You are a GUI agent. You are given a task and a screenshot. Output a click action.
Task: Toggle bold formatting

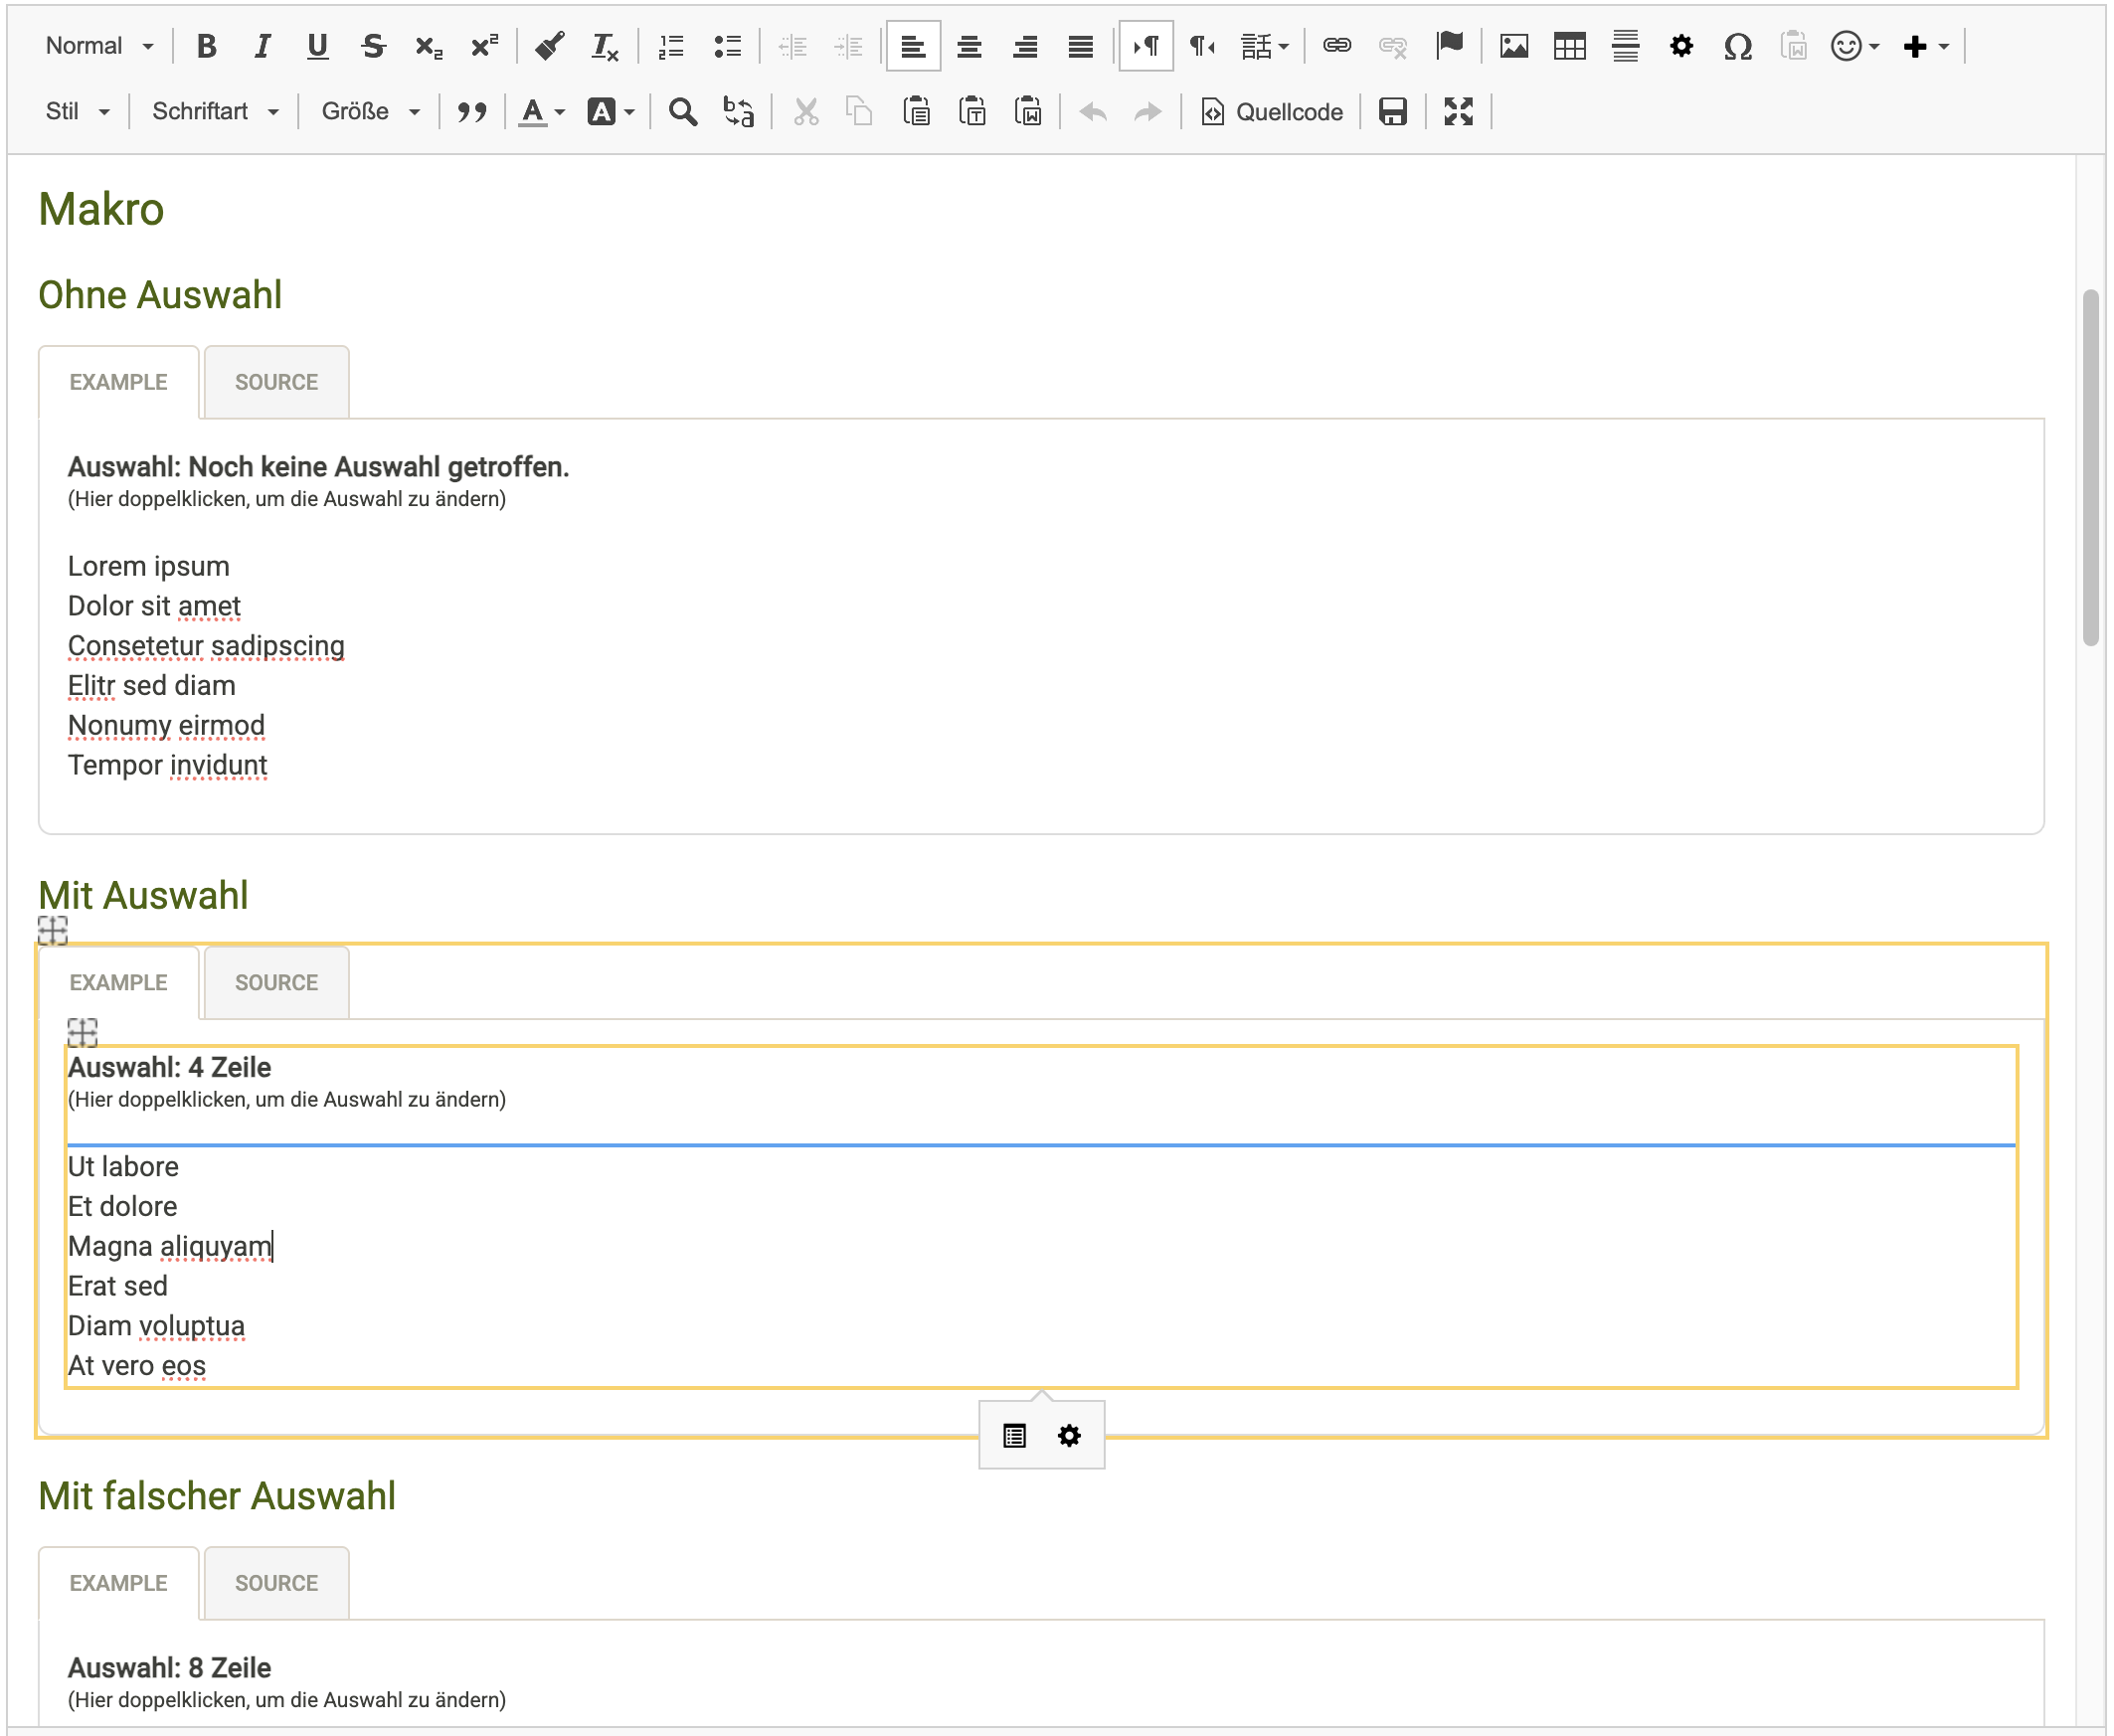pyautogui.click(x=206, y=46)
